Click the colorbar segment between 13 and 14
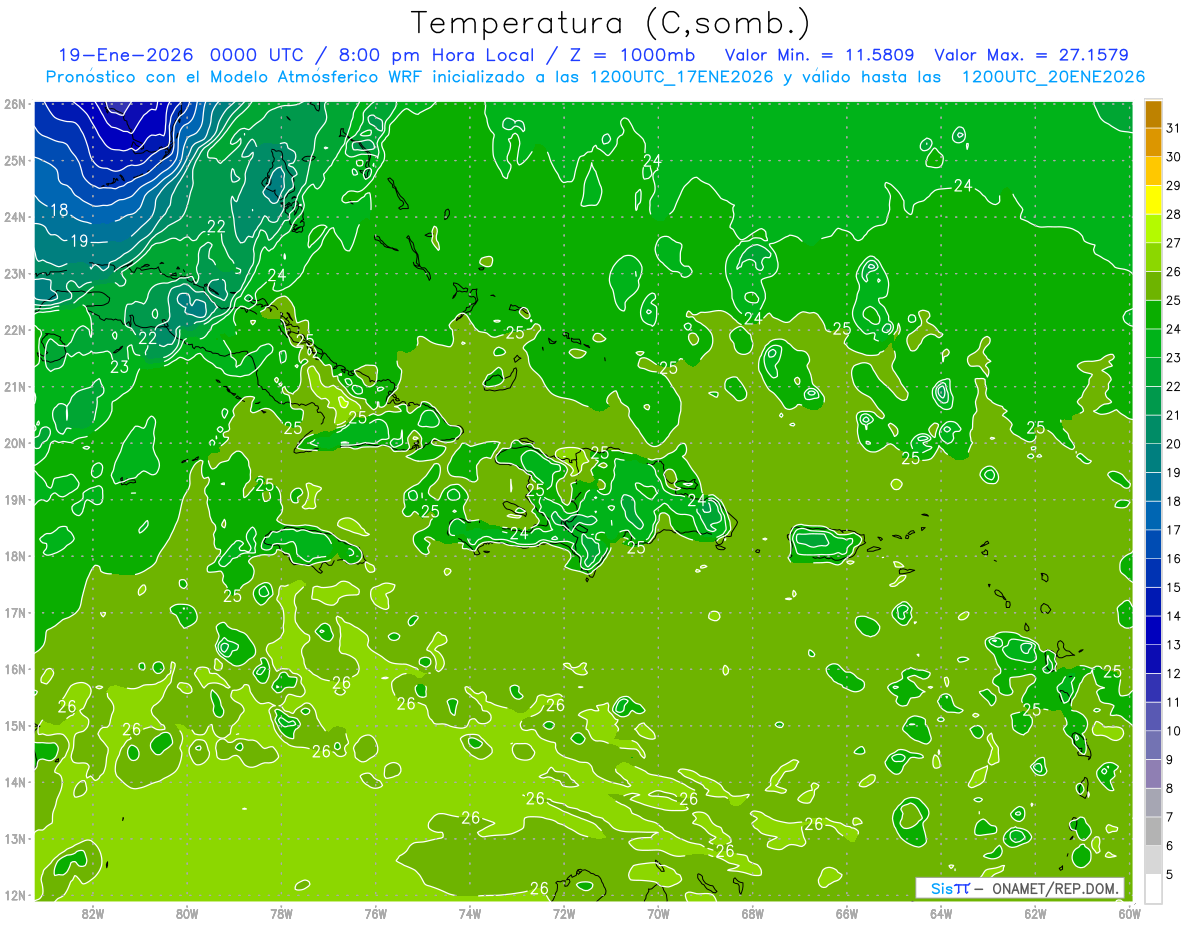This screenshot has width=1200, height=927. (1153, 631)
